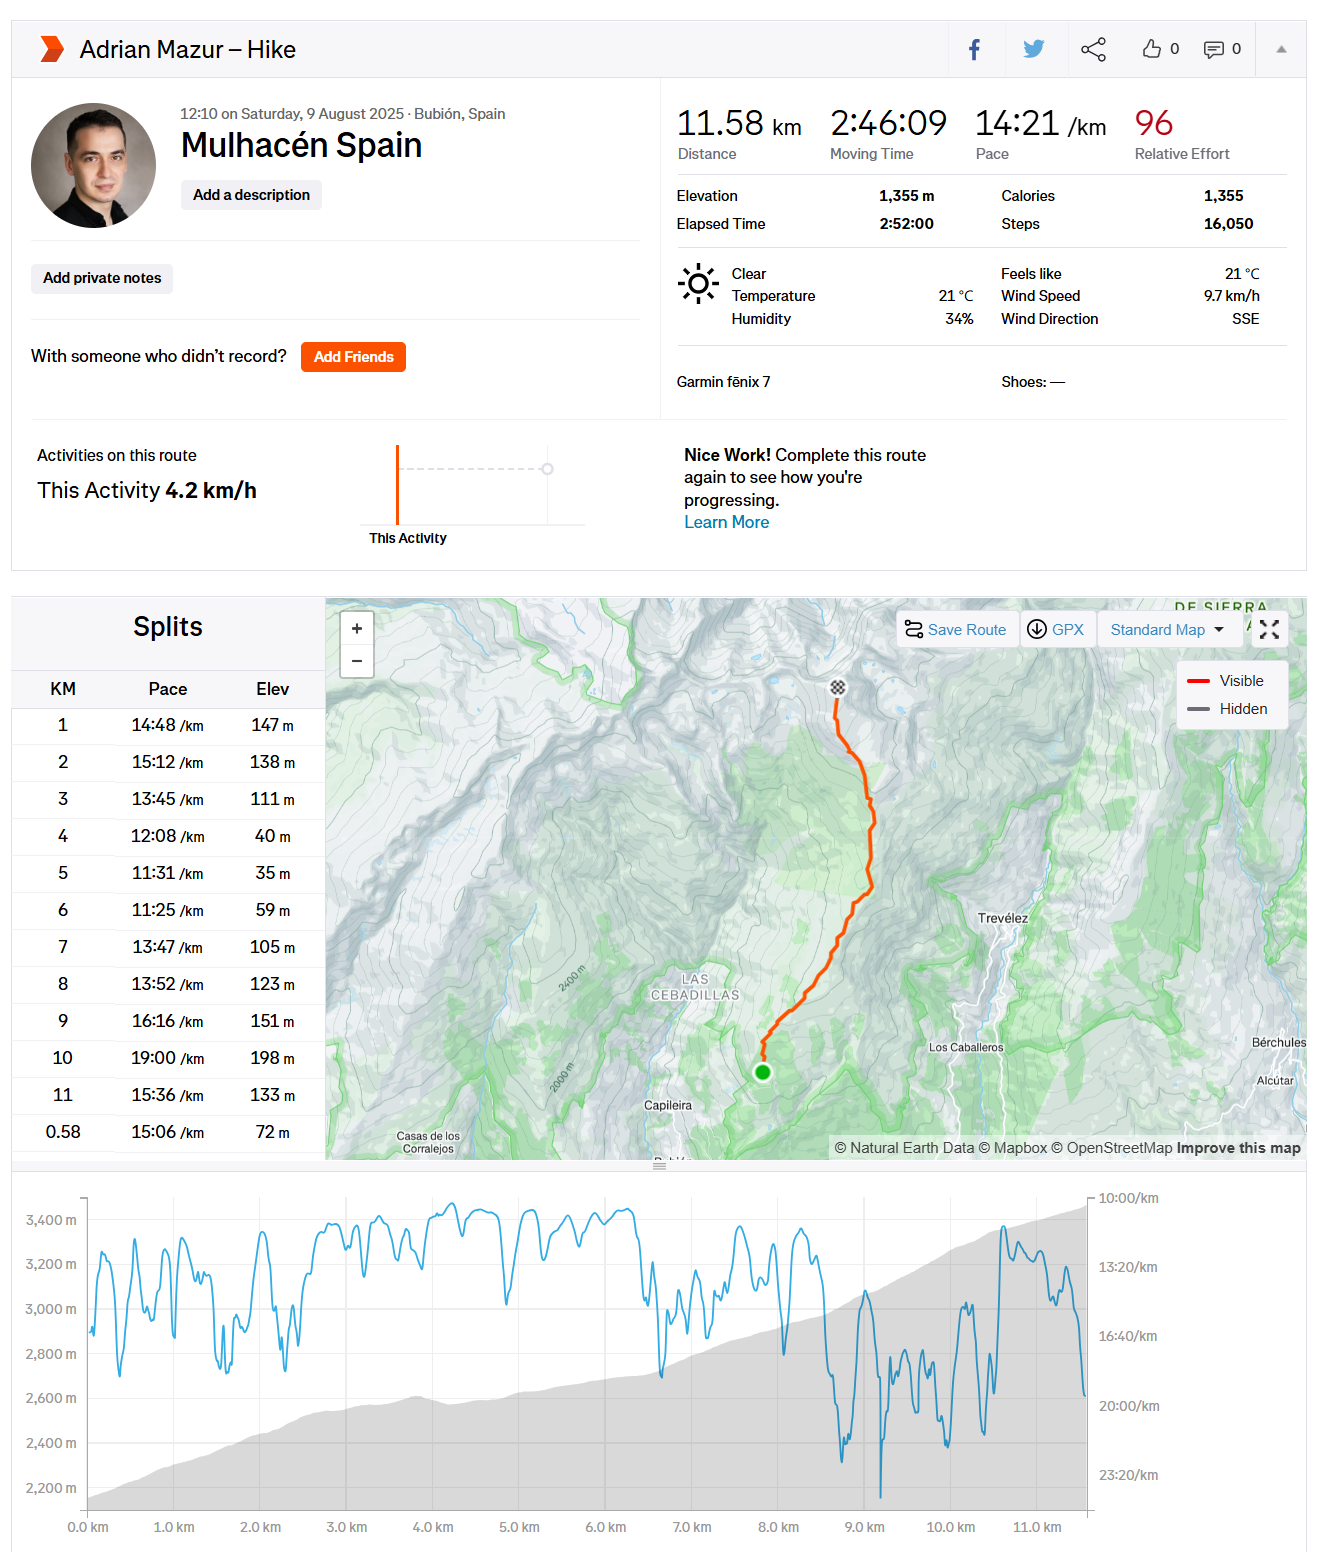Share activity on Facebook

click(974, 49)
